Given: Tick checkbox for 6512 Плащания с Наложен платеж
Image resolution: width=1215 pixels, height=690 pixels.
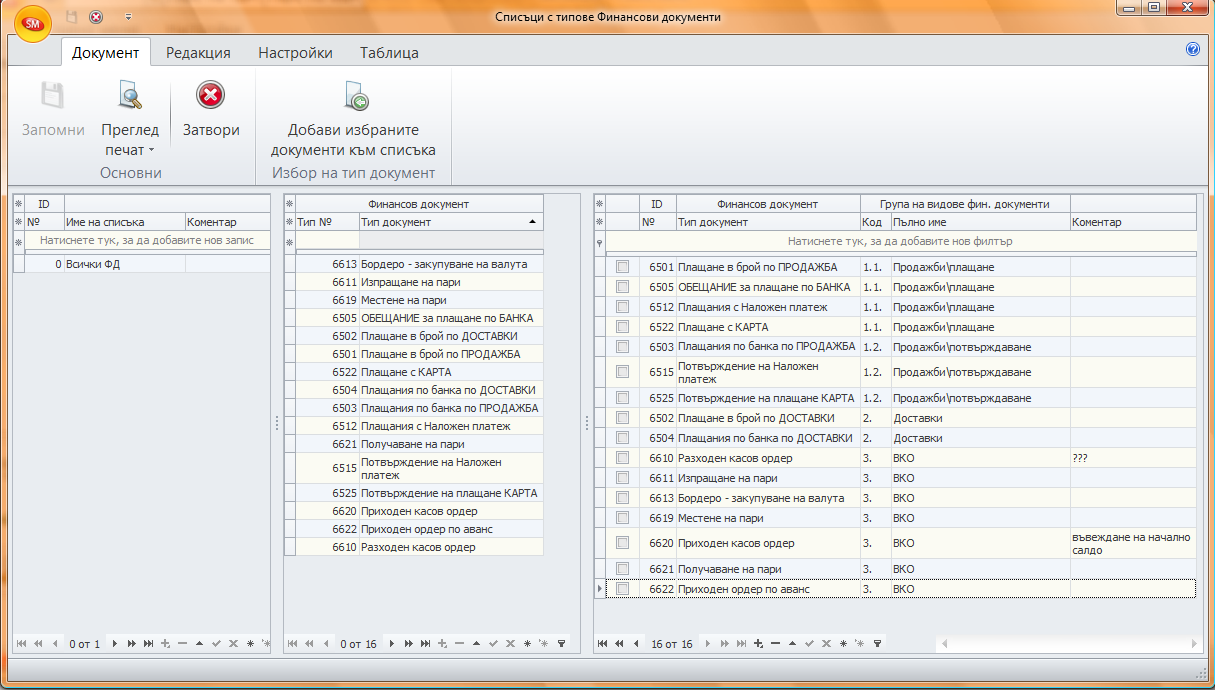Looking at the screenshot, I should (622, 307).
